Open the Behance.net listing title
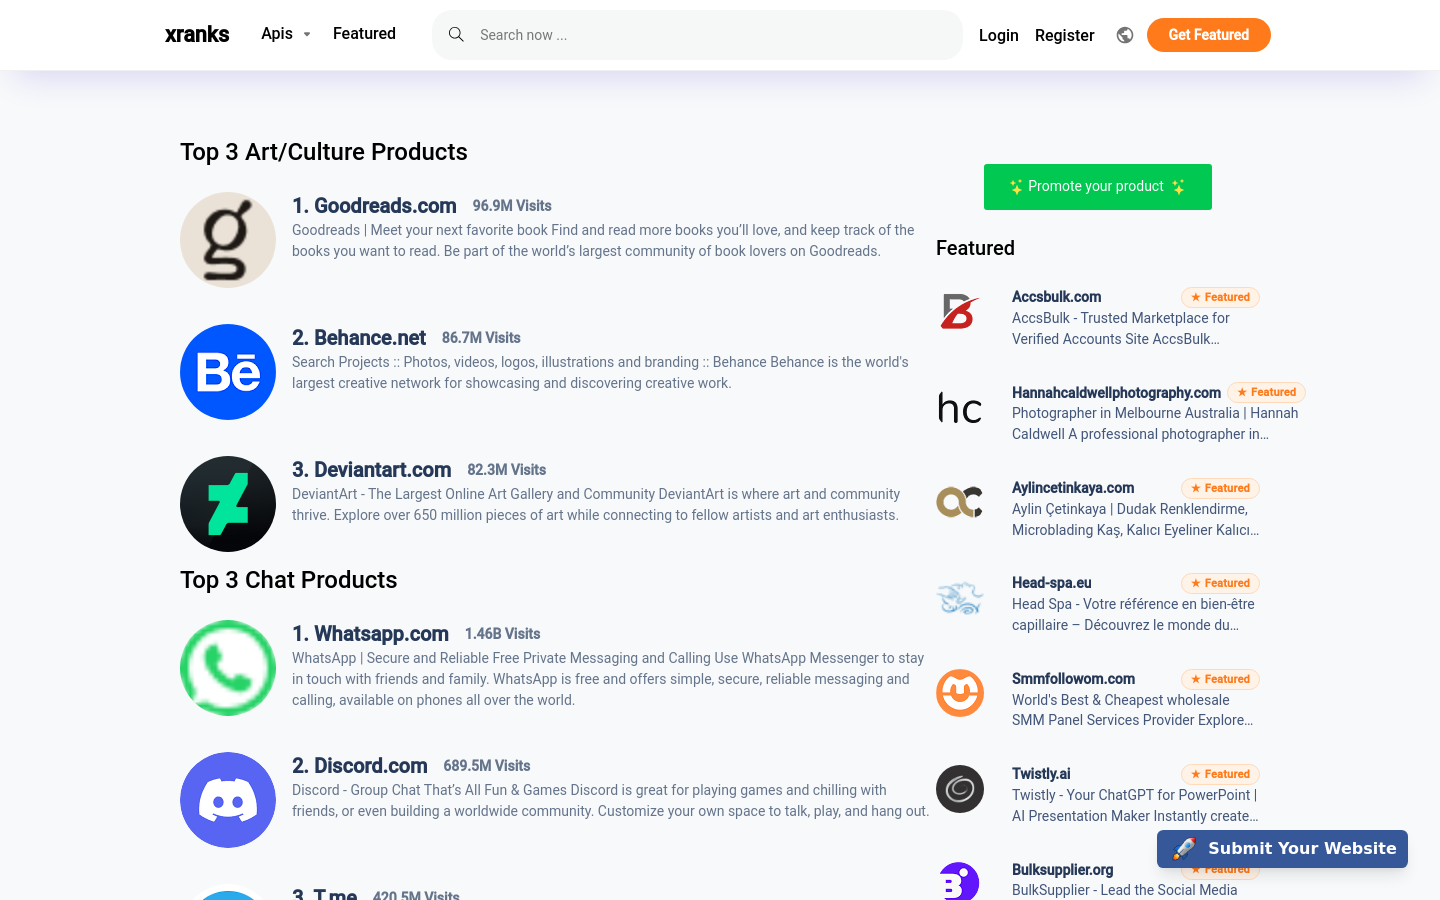 click(x=359, y=338)
